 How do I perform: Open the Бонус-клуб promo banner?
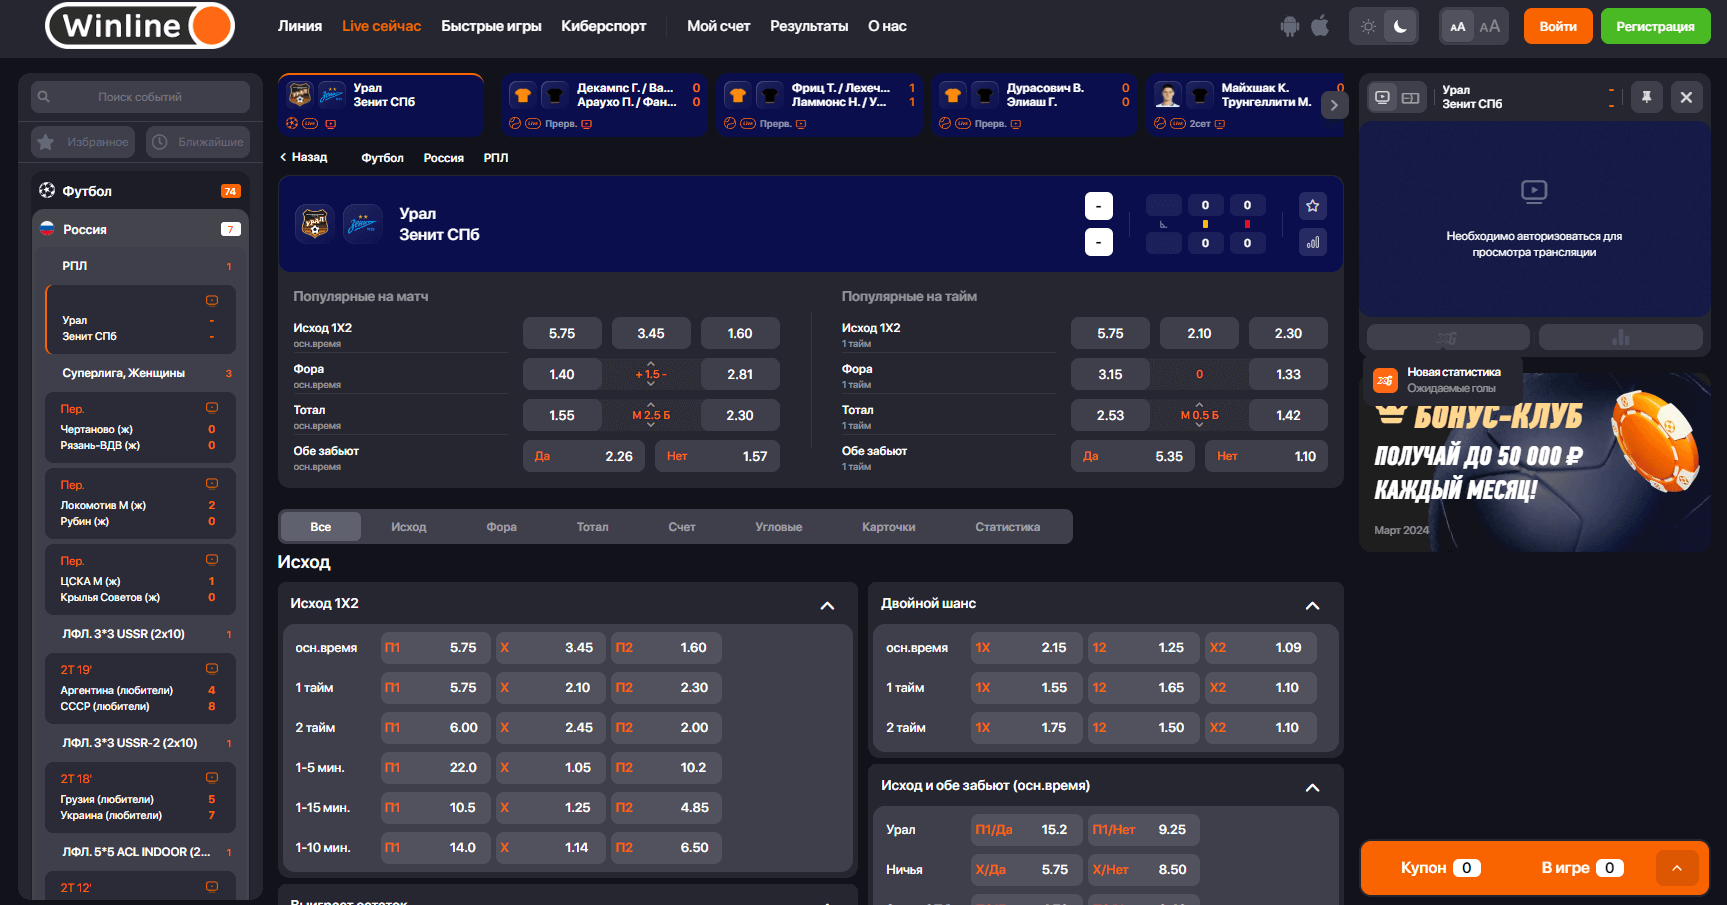(1534, 462)
